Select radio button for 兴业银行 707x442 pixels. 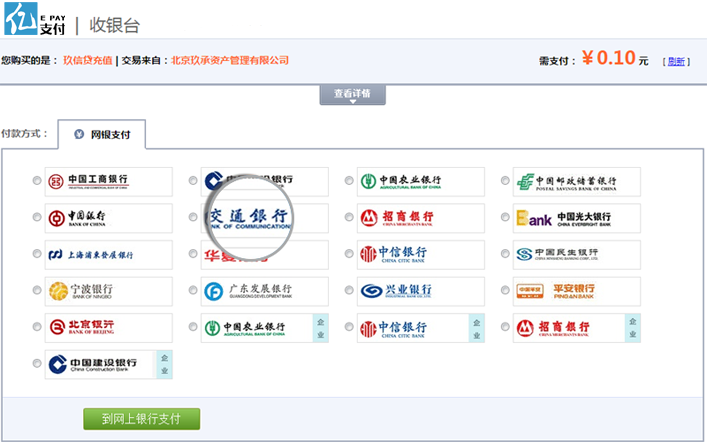point(349,290)
